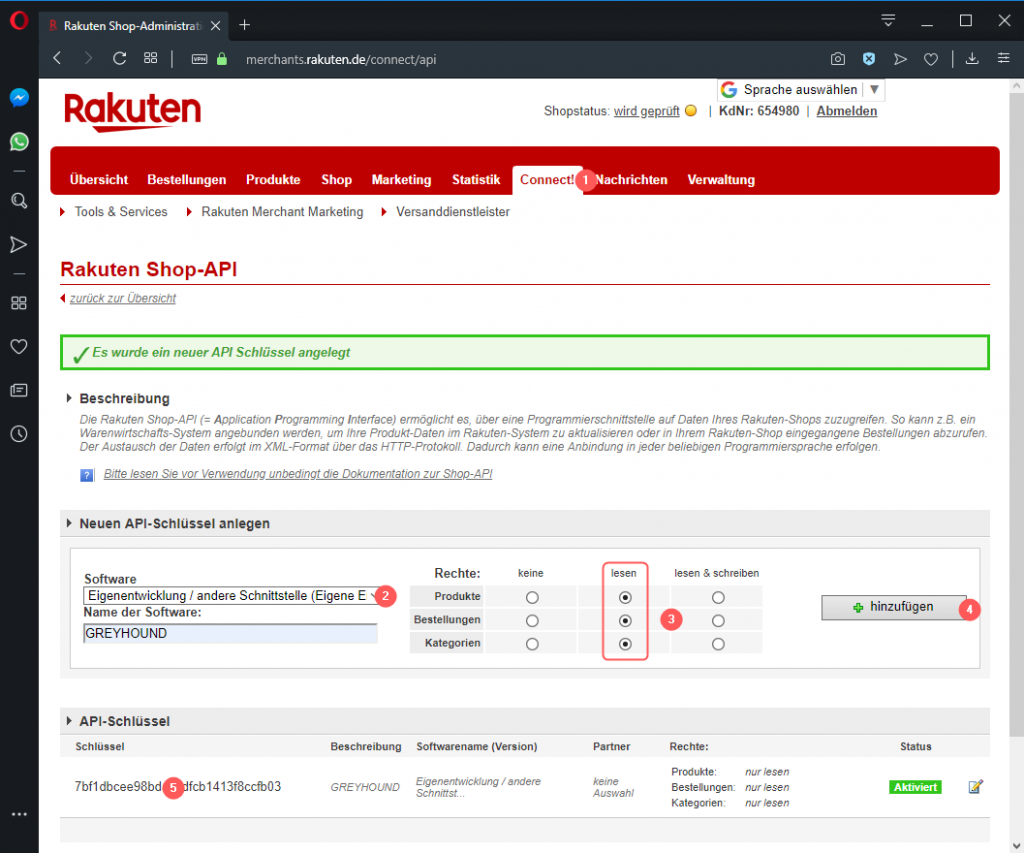The width and height of the screenshot is (1024, 853).
Task: Open the Übersicht navigation tab
Action: [99, 180]
